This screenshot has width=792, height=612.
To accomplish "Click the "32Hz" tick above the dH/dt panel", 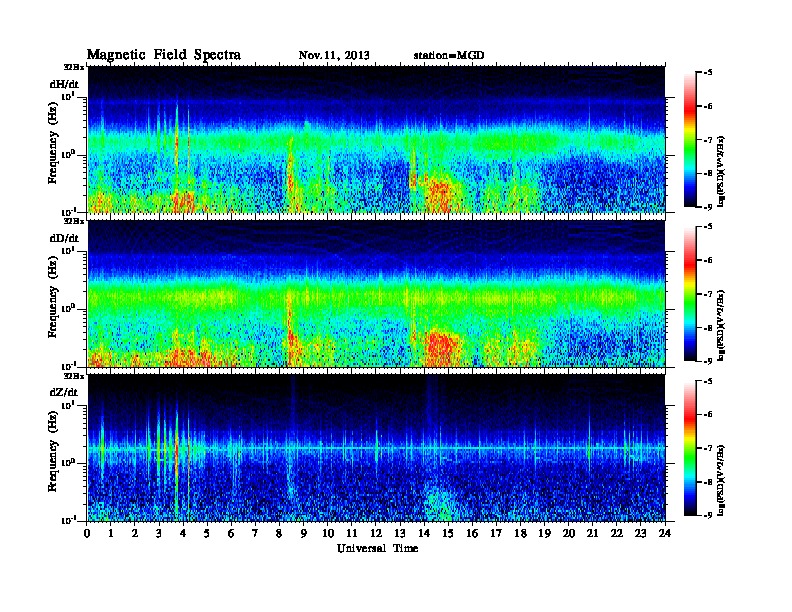I will tap(74, 67).
